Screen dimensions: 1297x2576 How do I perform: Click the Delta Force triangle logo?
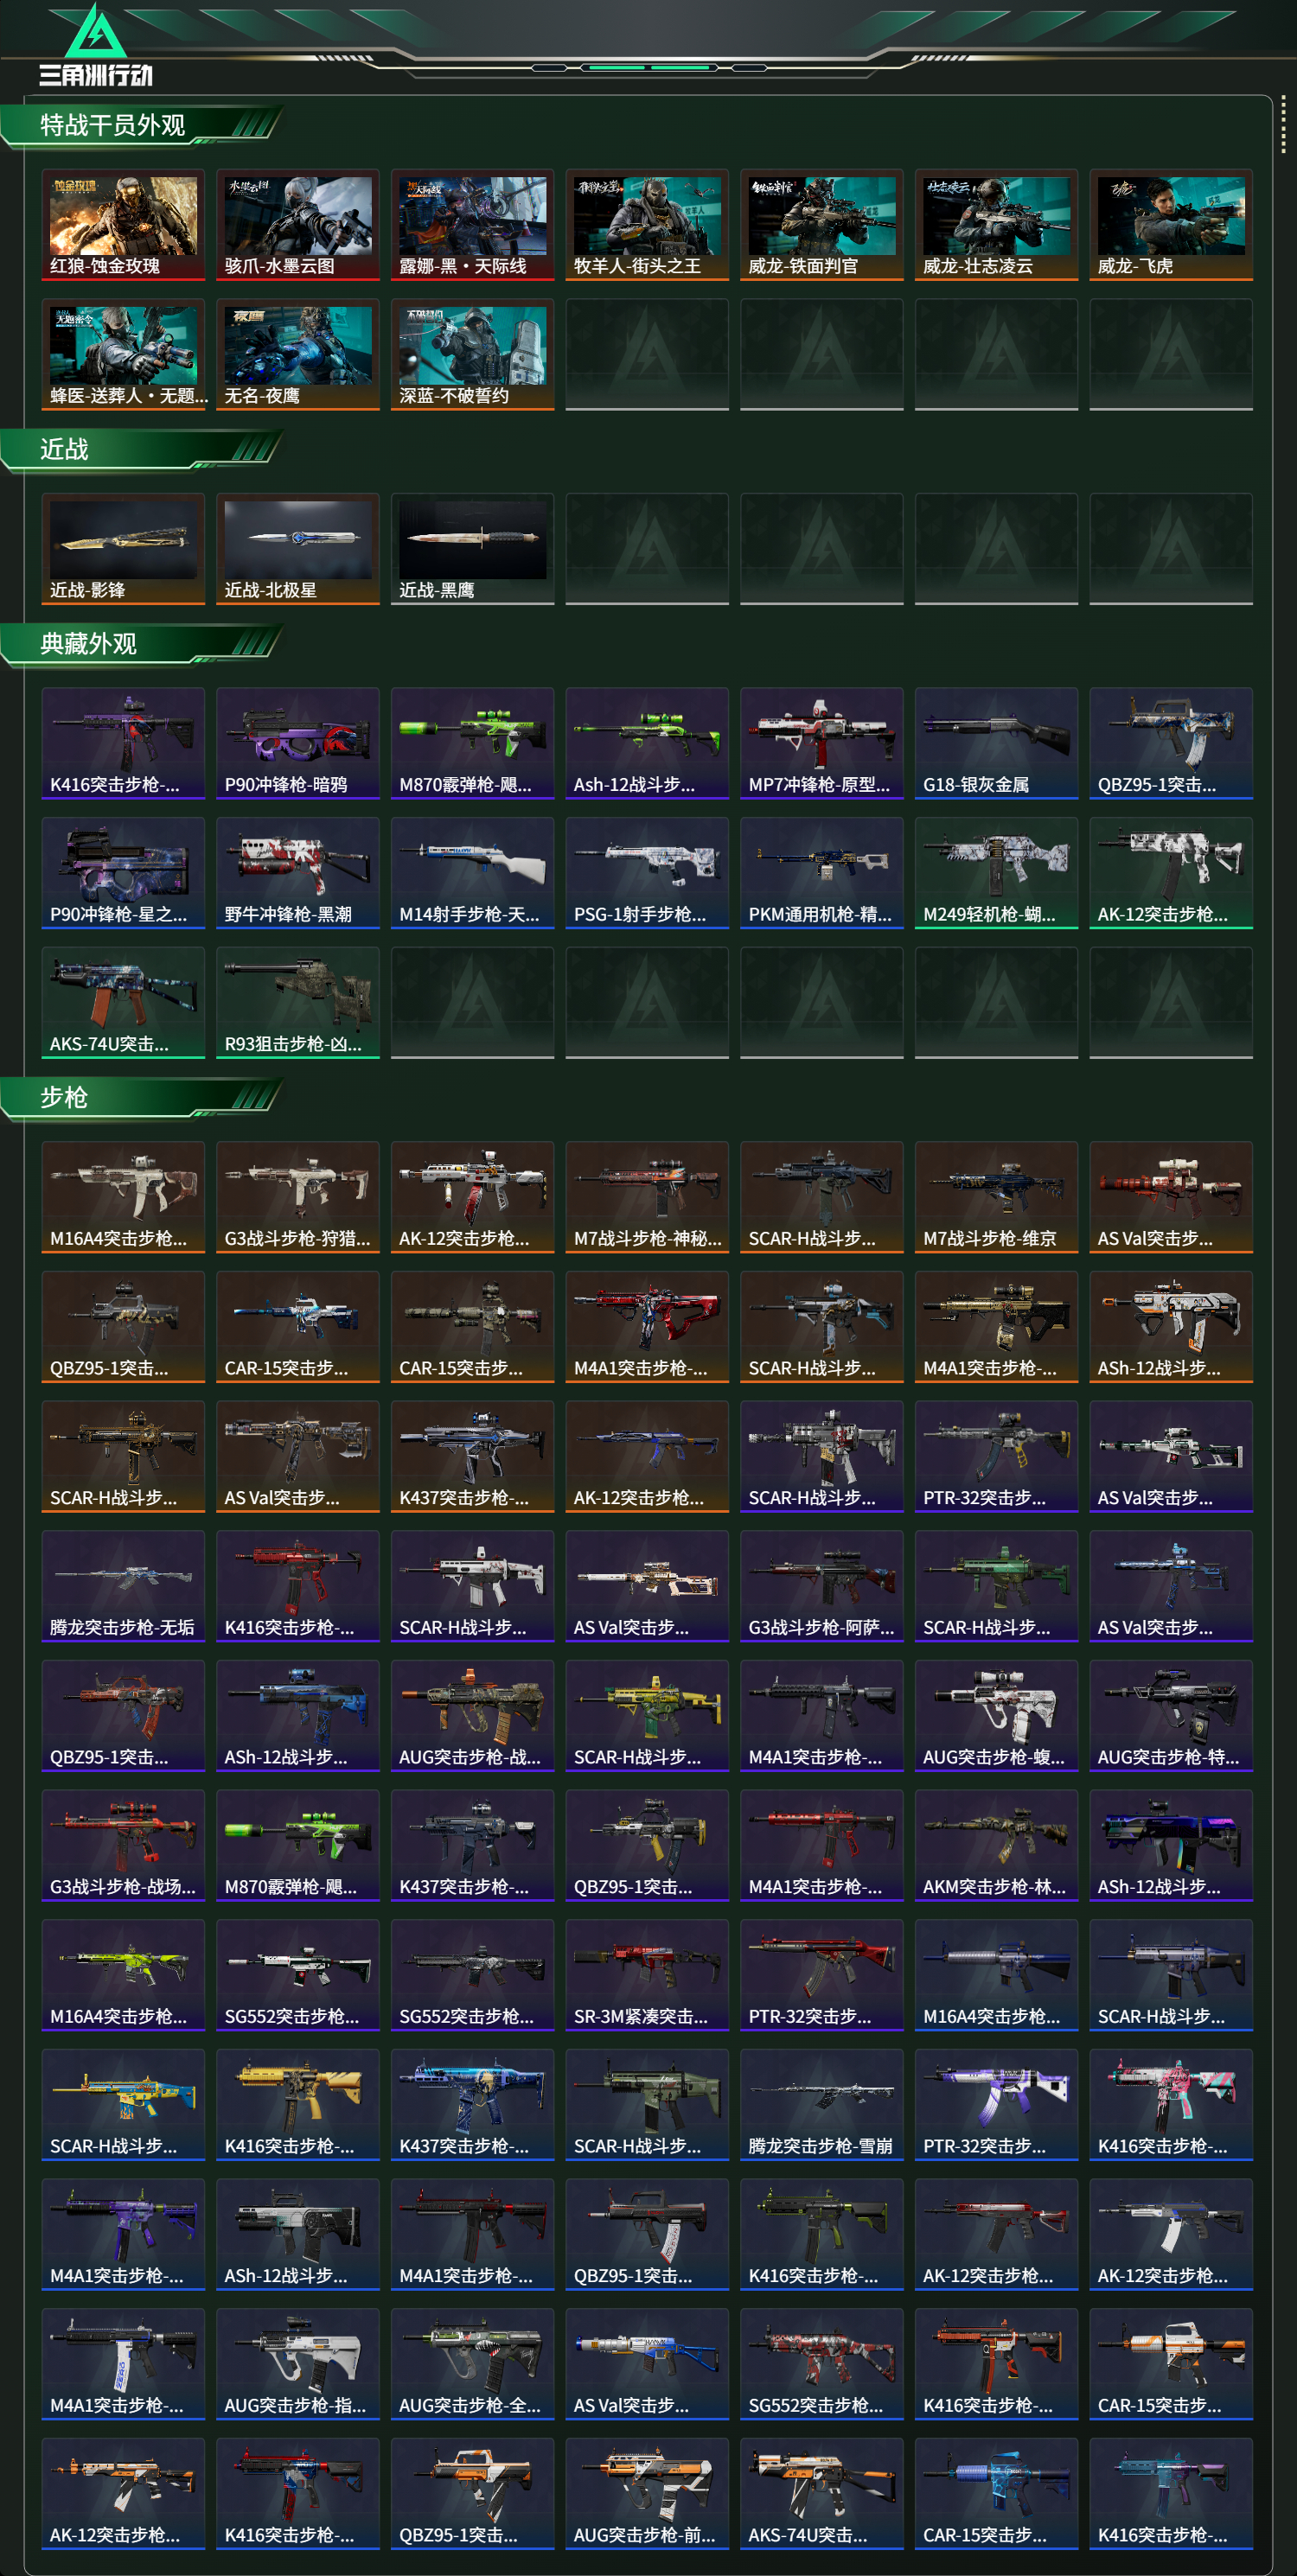click(96, 32)
